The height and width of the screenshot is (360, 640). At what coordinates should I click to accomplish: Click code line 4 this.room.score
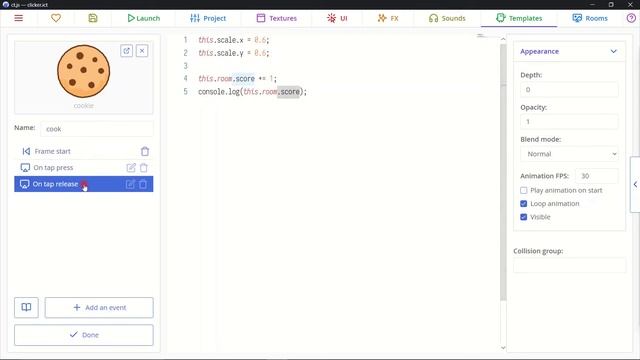[x=237, y=79]
